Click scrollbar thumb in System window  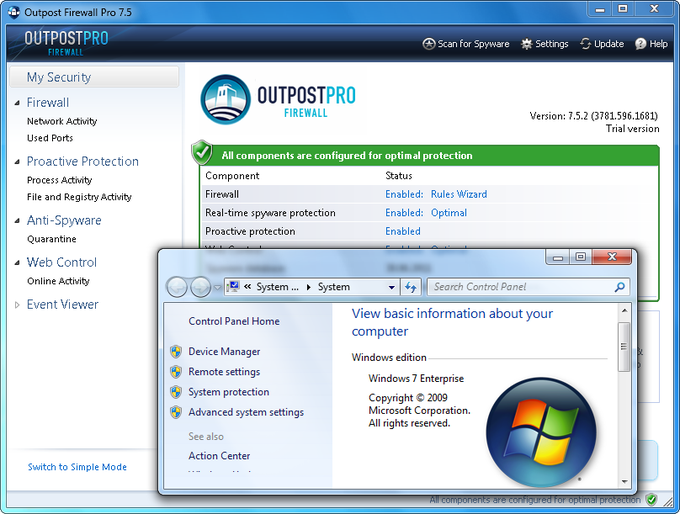pyautogui.click(x=624, y=346)
